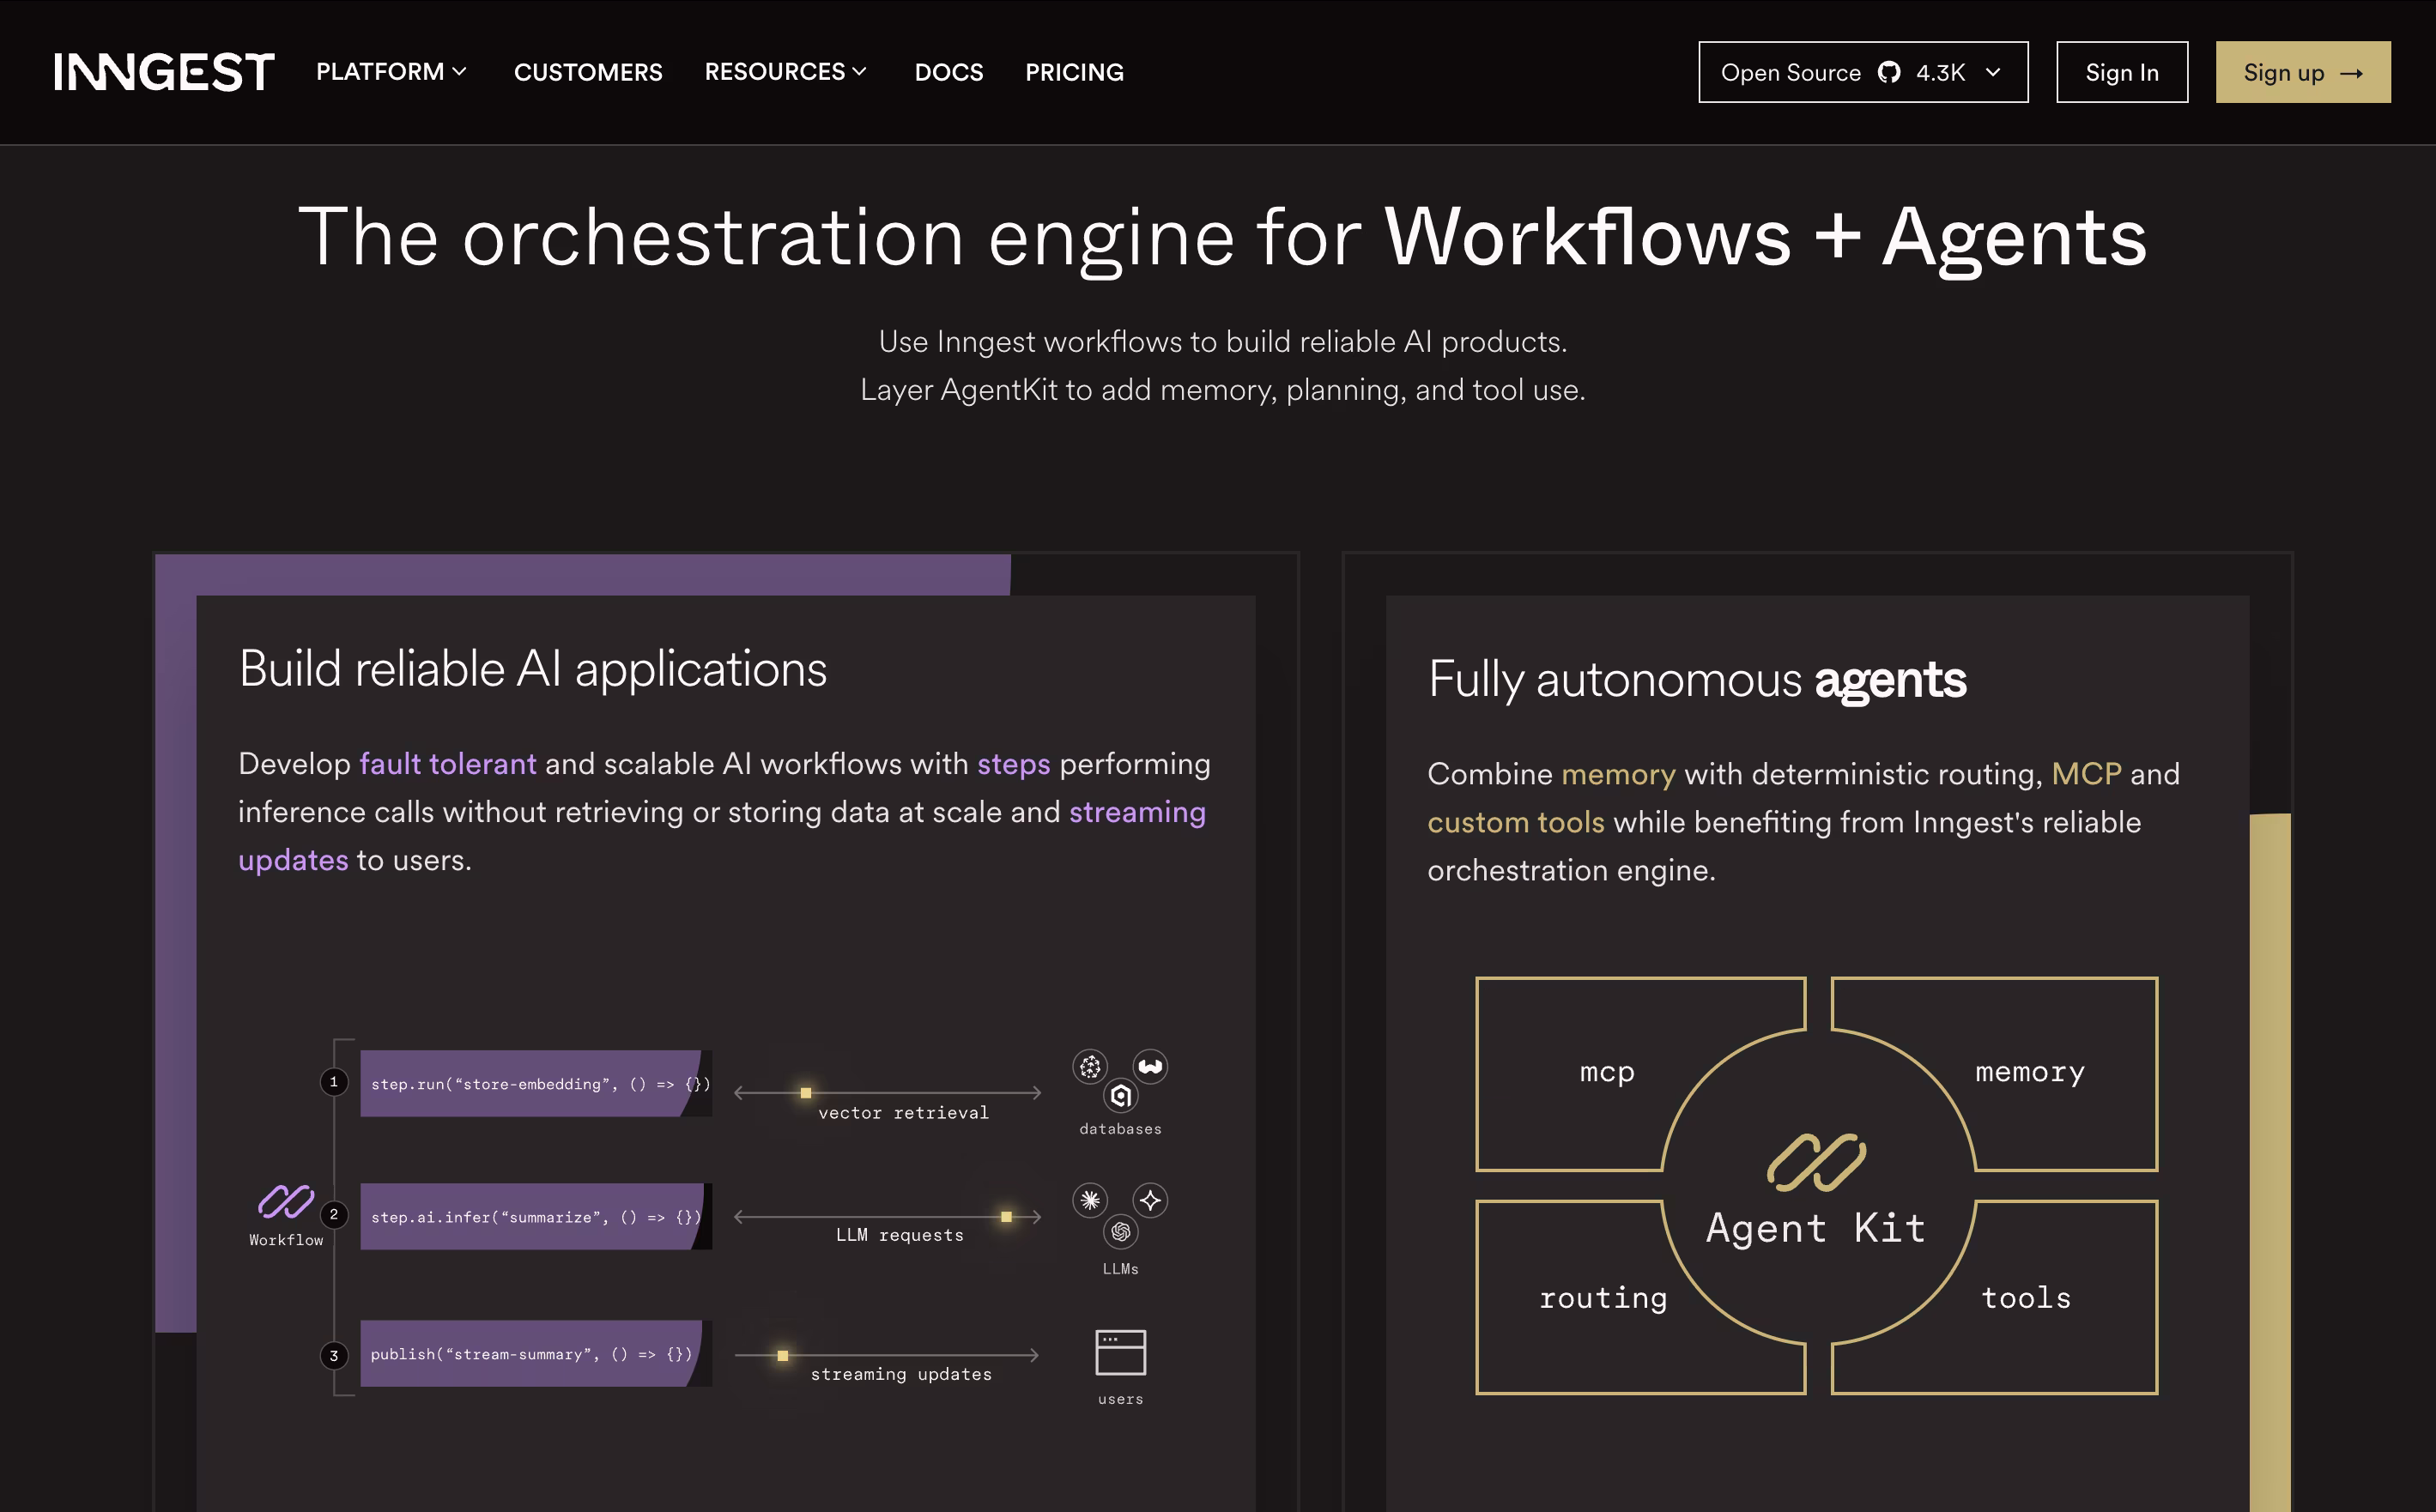Screen dimensions: 2436x1512
Task: Click the yellow marker on LLM requests line
Action: [x=1006, y=1217]
